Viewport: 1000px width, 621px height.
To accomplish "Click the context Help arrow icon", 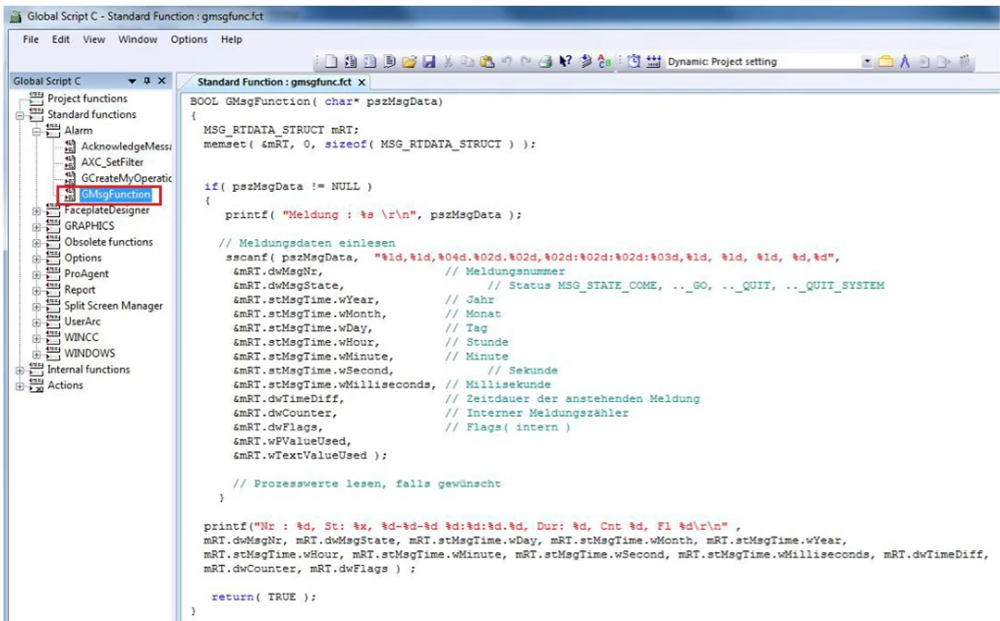I will [565, 62].
